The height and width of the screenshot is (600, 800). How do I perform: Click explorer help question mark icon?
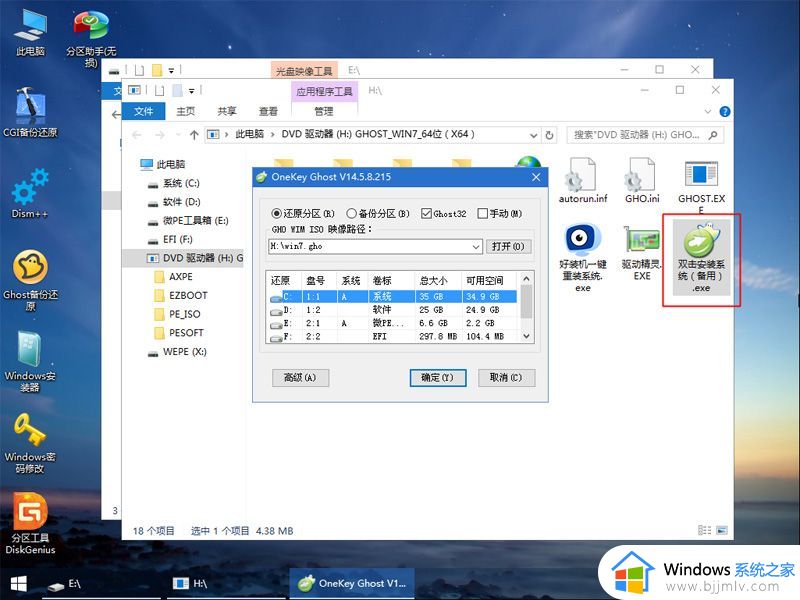coord(724,111)
